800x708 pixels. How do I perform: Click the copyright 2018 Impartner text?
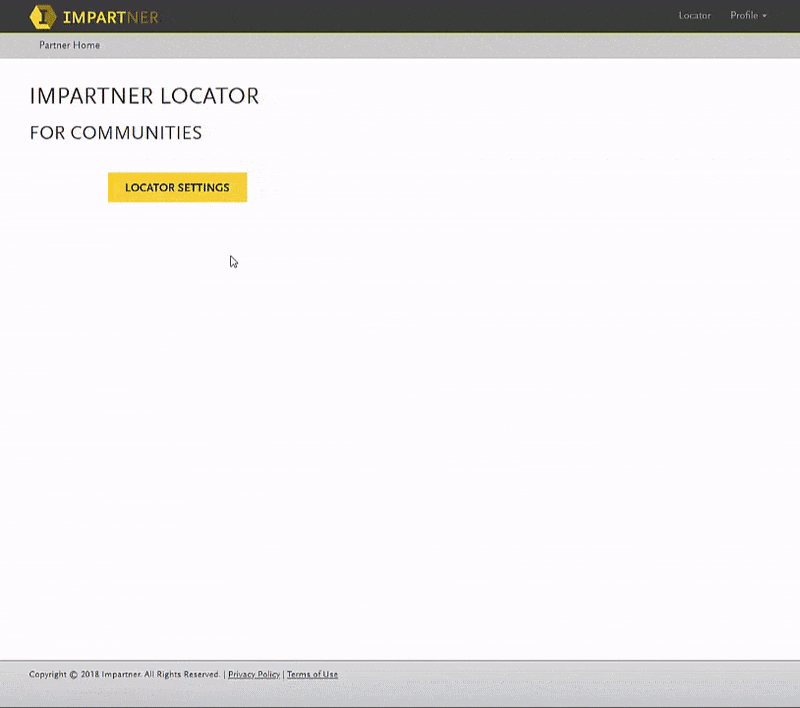[124, 674]
